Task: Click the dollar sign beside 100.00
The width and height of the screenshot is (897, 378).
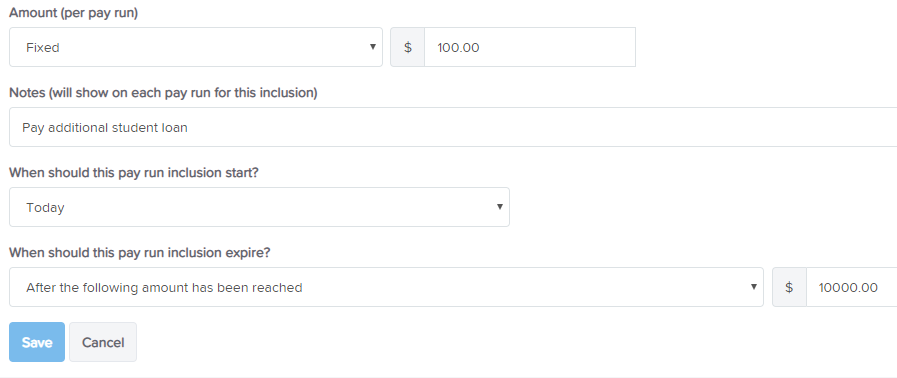Action: [408, 47]
